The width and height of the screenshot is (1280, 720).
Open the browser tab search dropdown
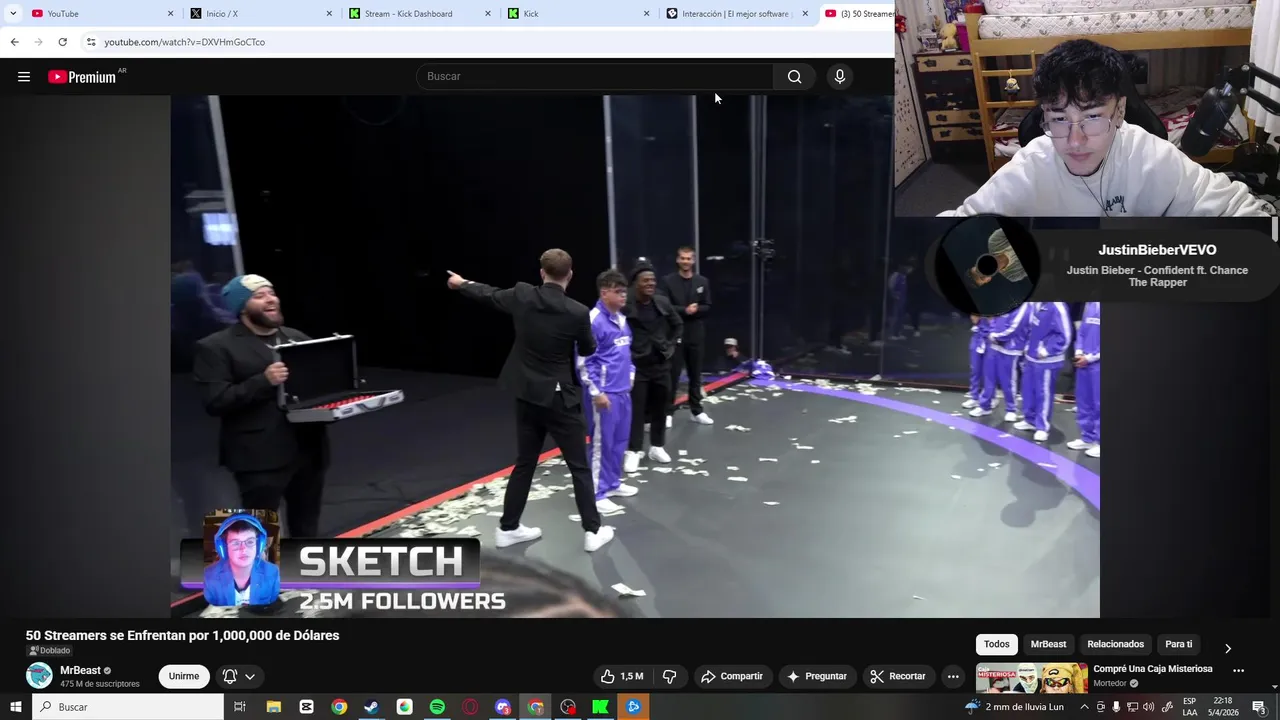coord(13,14)
